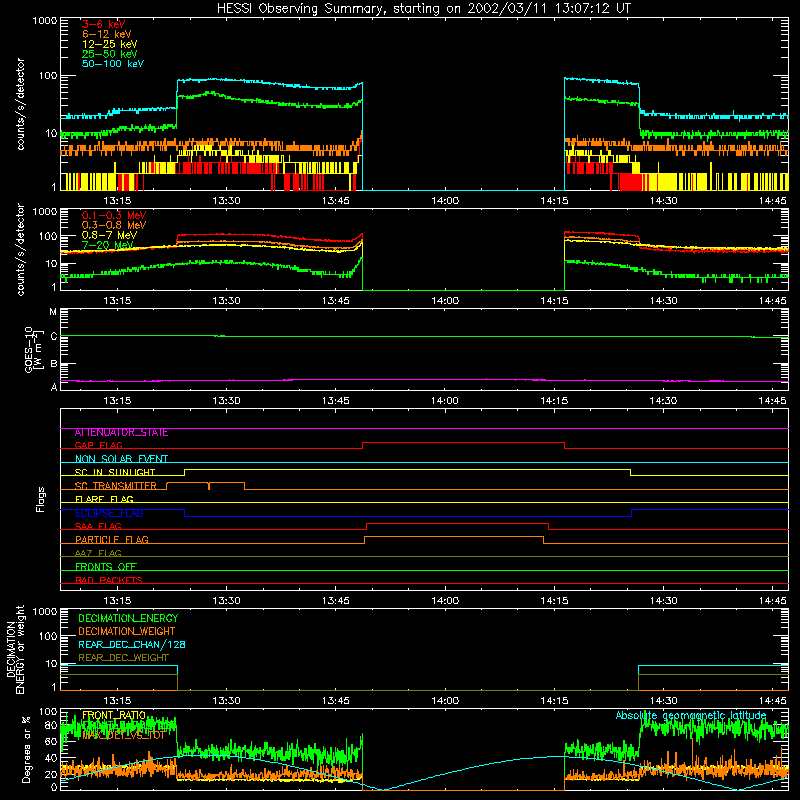Click the 13:45 tick under the Flags panel
Image resolution: width=800 pixels, height=800 pixels.
(x=335, y=601)
